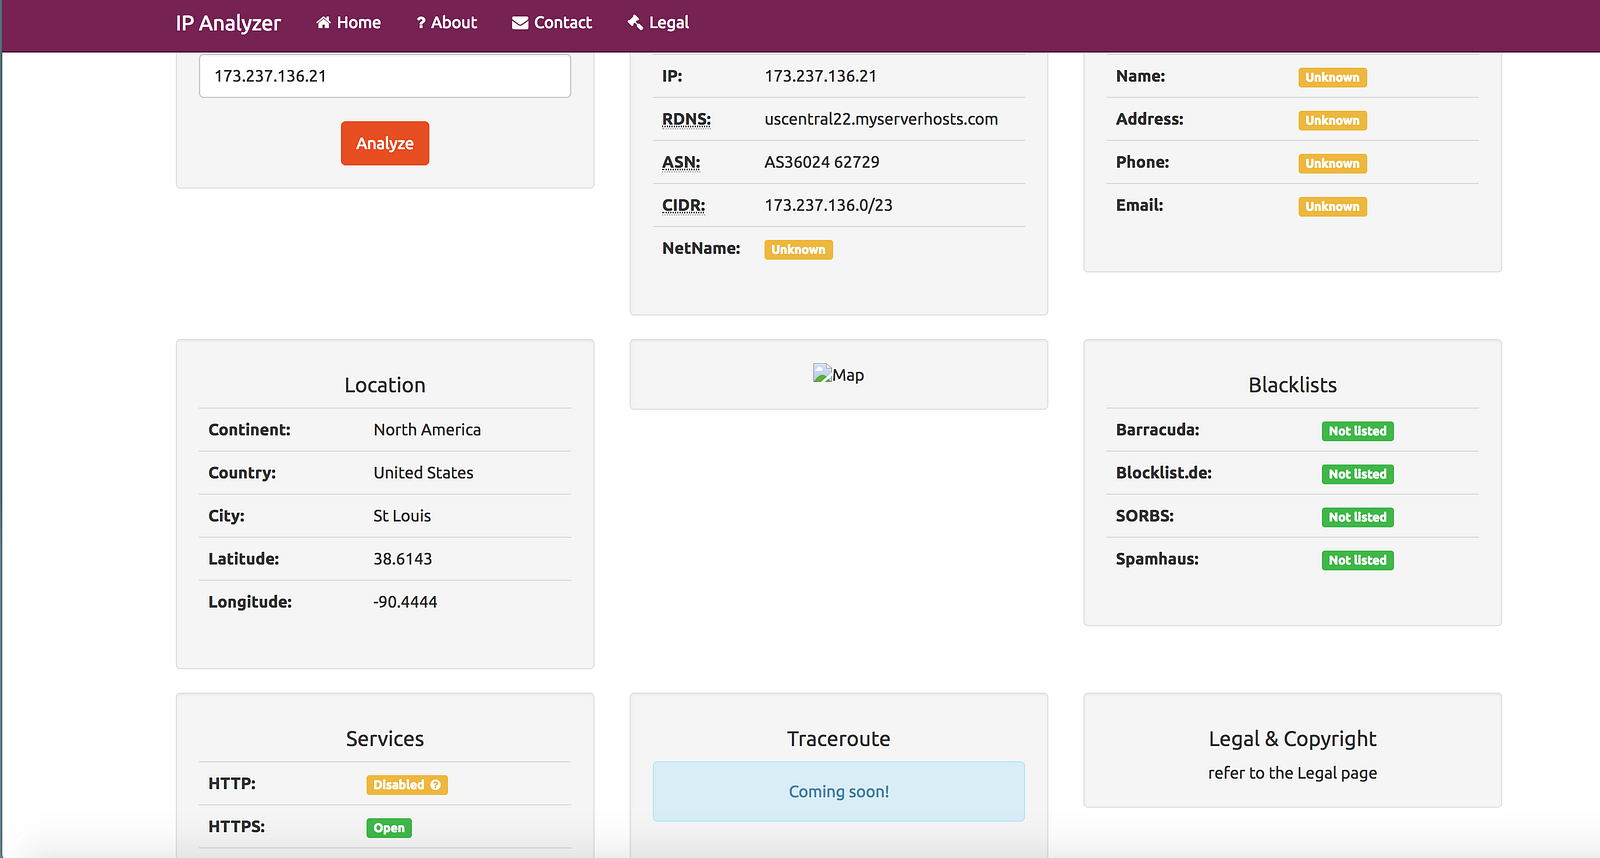Click the Unknown badge beside NetName
Viewport: 1600px width, 858px height.
click(799, 250)
